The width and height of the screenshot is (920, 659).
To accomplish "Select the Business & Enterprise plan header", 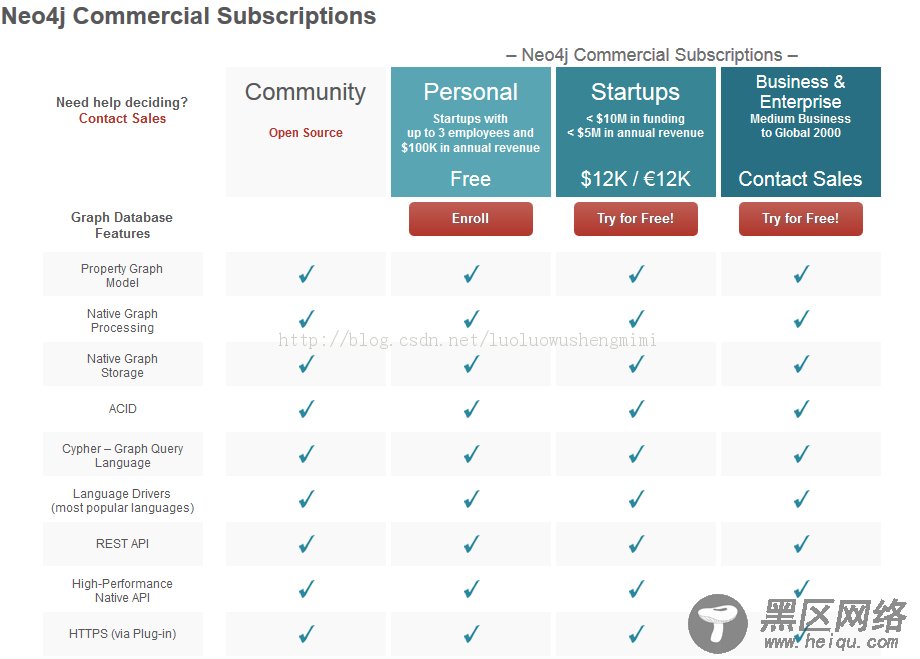I will coord(801,132).
